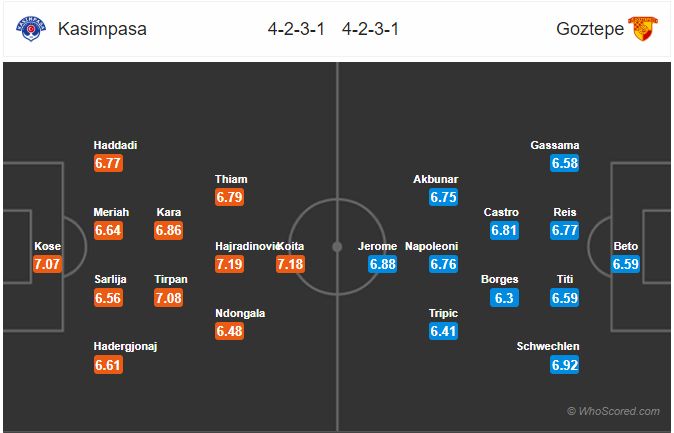
Task: Click Hajradinovic's 7.19 rating badge
Action: (x=230, y=264)
